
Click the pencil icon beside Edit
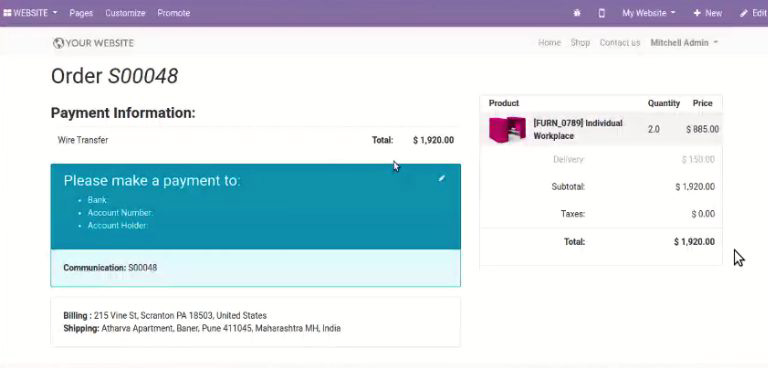[x=744, y=13]
